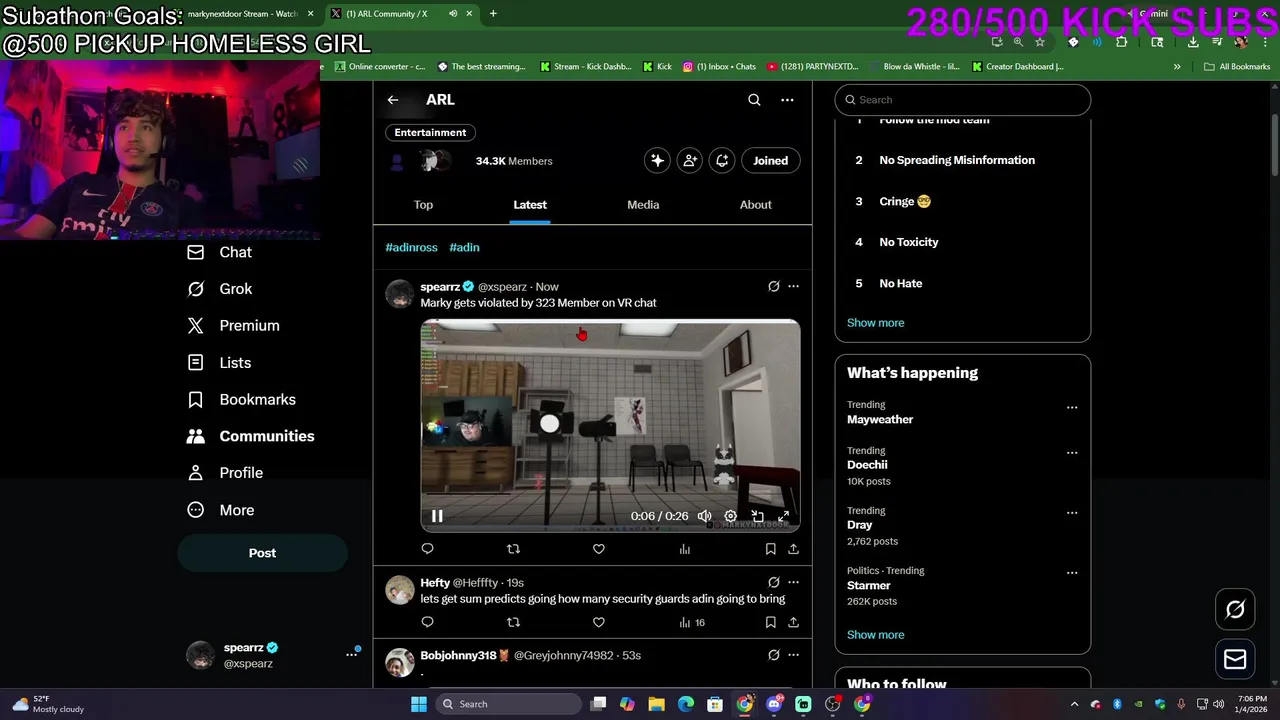Open the floating Grok button
The height and width of the screenshot is (720, 1280).
point(1235,609)
